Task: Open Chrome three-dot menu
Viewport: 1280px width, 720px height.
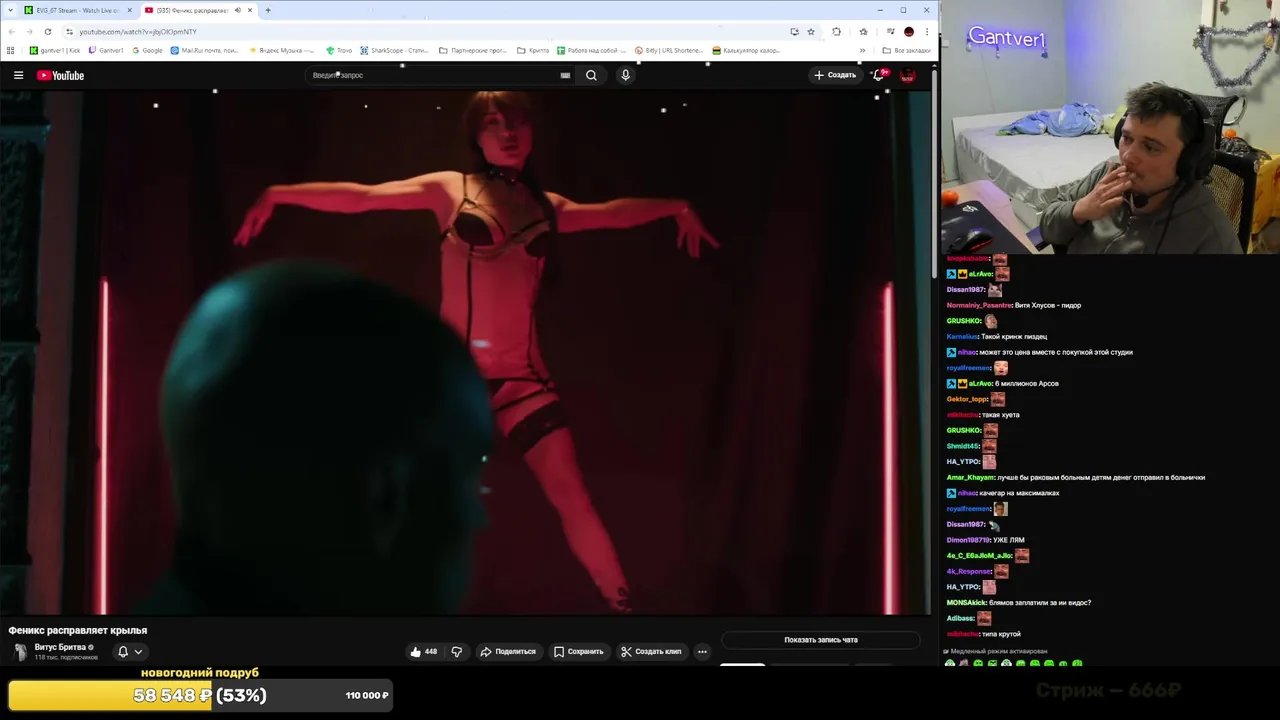Action: pos(926,31)
